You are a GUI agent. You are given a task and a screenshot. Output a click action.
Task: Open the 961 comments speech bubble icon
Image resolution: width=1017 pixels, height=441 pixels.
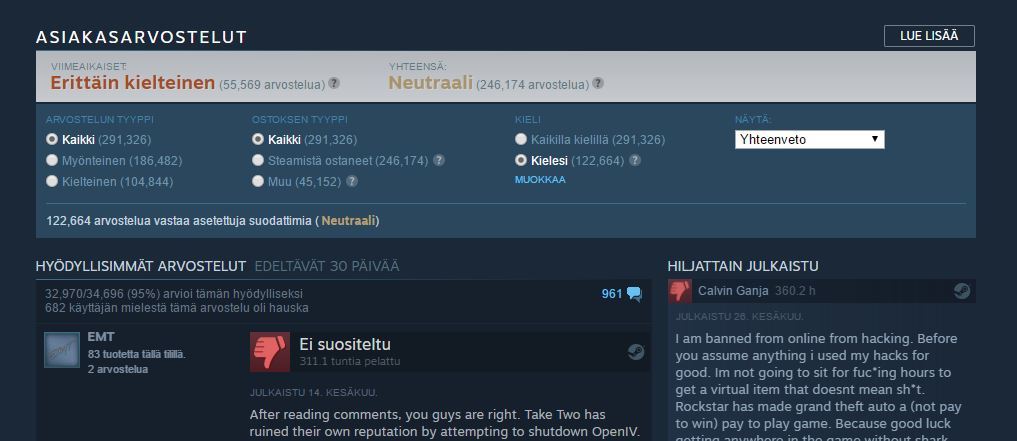tap(634, 294)
